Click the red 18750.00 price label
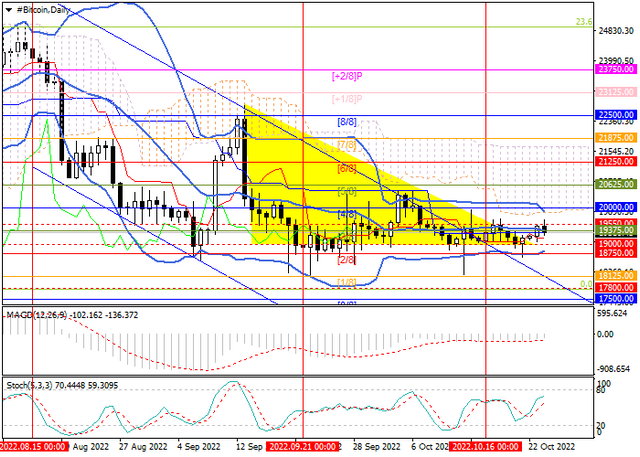Screen dimensions: 640x457 coord(616,253)
